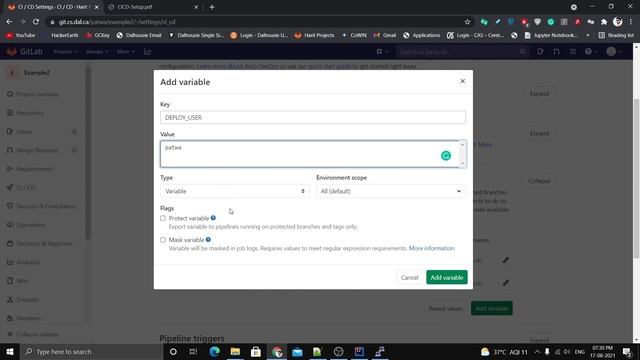Open the Dalhousie Email bookmark
Screen dimensions: 640x360
point(139,36)
